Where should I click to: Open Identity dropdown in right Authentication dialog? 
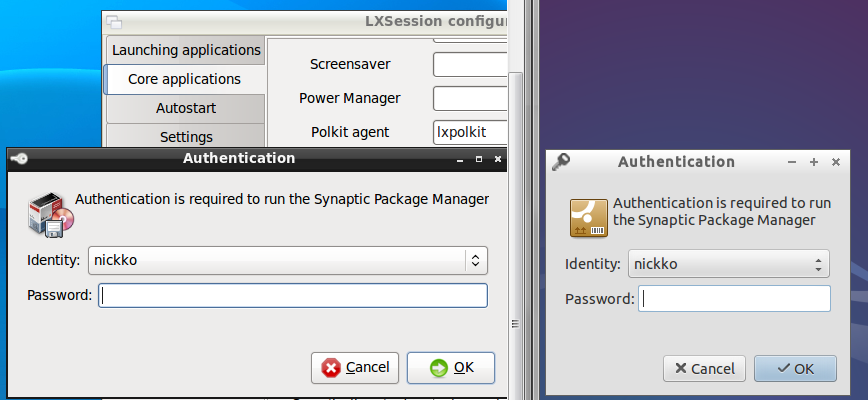pyautogui.click(x=728, y=264)
